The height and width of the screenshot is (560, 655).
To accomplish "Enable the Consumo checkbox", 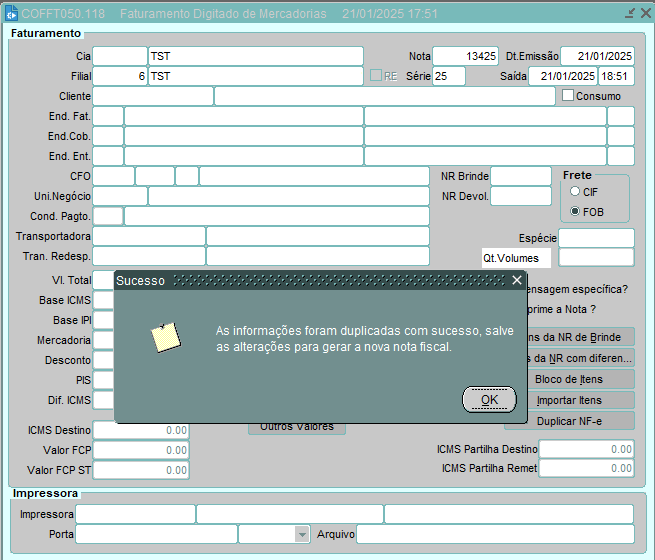I will click(568, 96).
